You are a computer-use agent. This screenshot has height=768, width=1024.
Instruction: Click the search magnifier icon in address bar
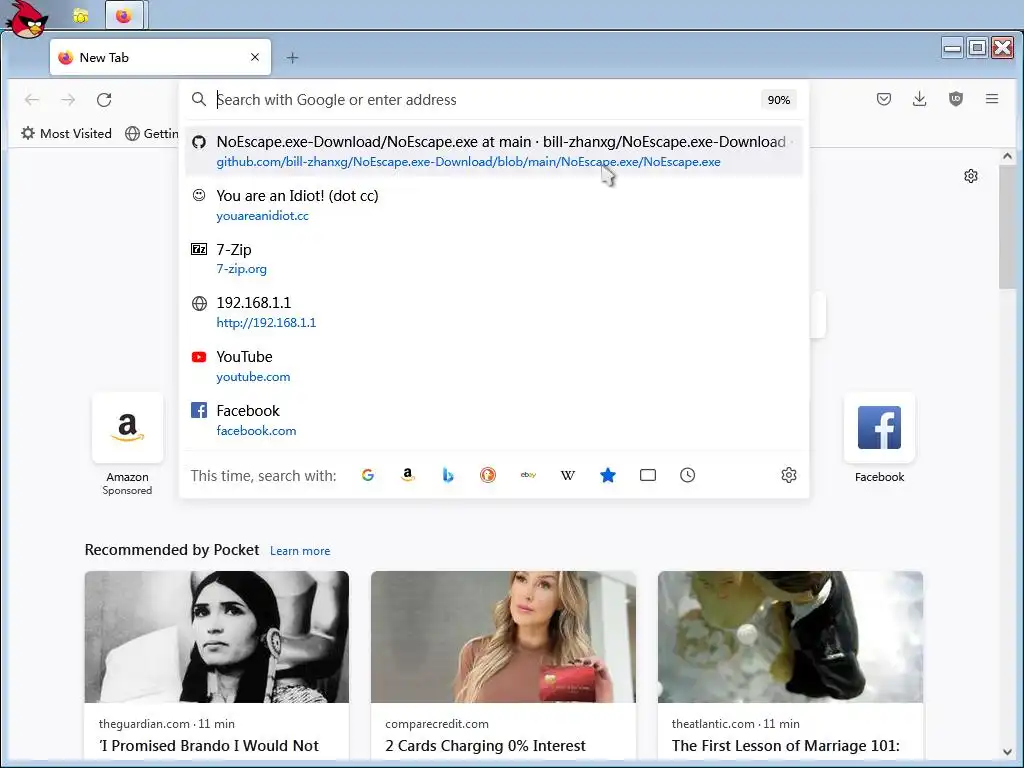(x=199, y=99)
